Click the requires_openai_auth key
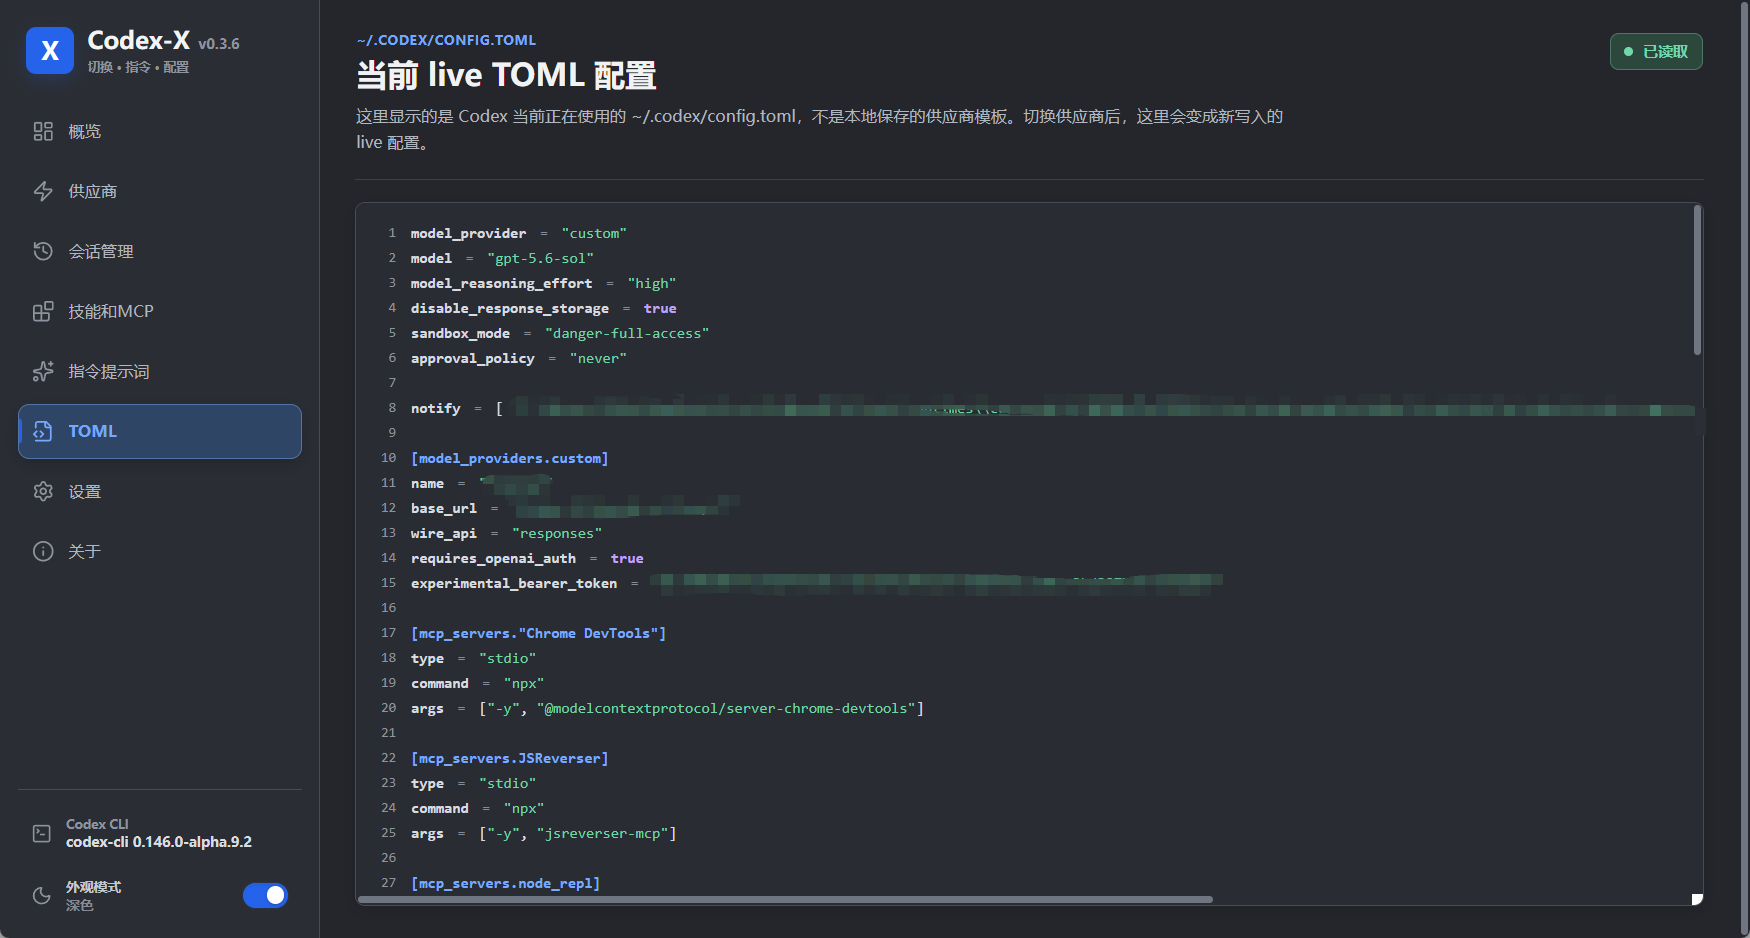Screen dimensions: 1750x938 pyautogui.click(x=493, y=558)
